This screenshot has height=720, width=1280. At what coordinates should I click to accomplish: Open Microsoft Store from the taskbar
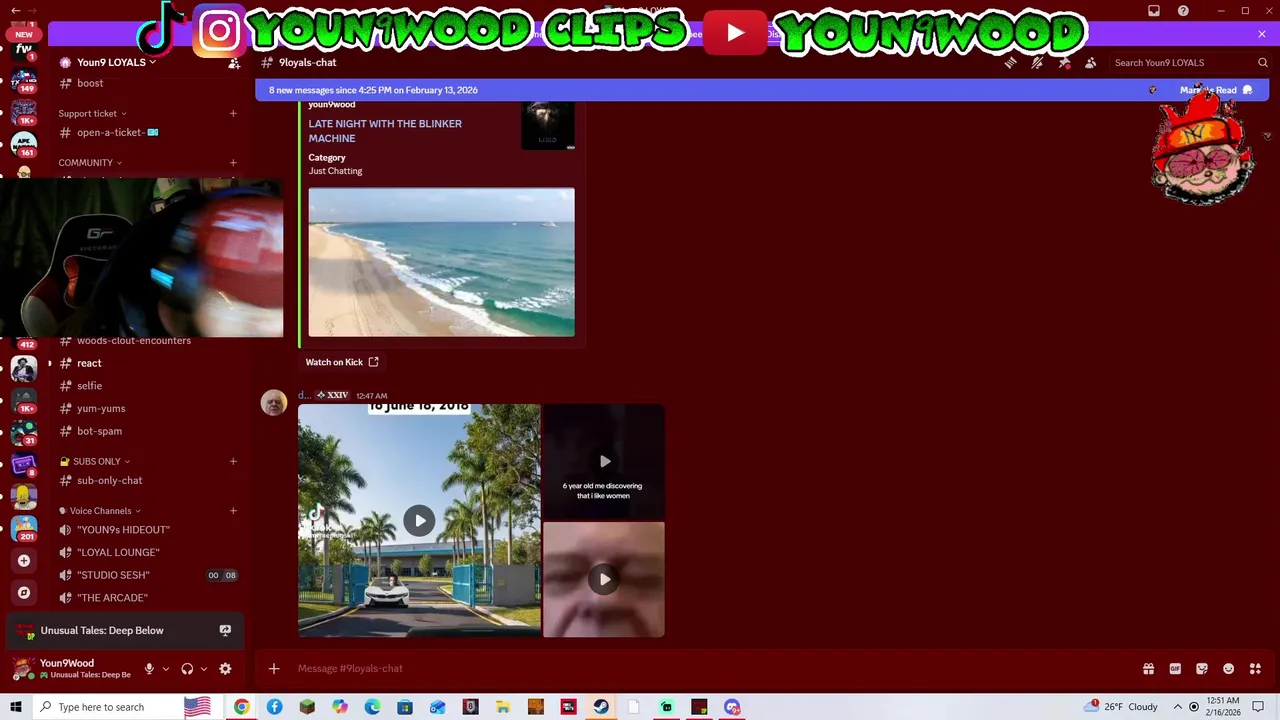(x=405, y=707)
